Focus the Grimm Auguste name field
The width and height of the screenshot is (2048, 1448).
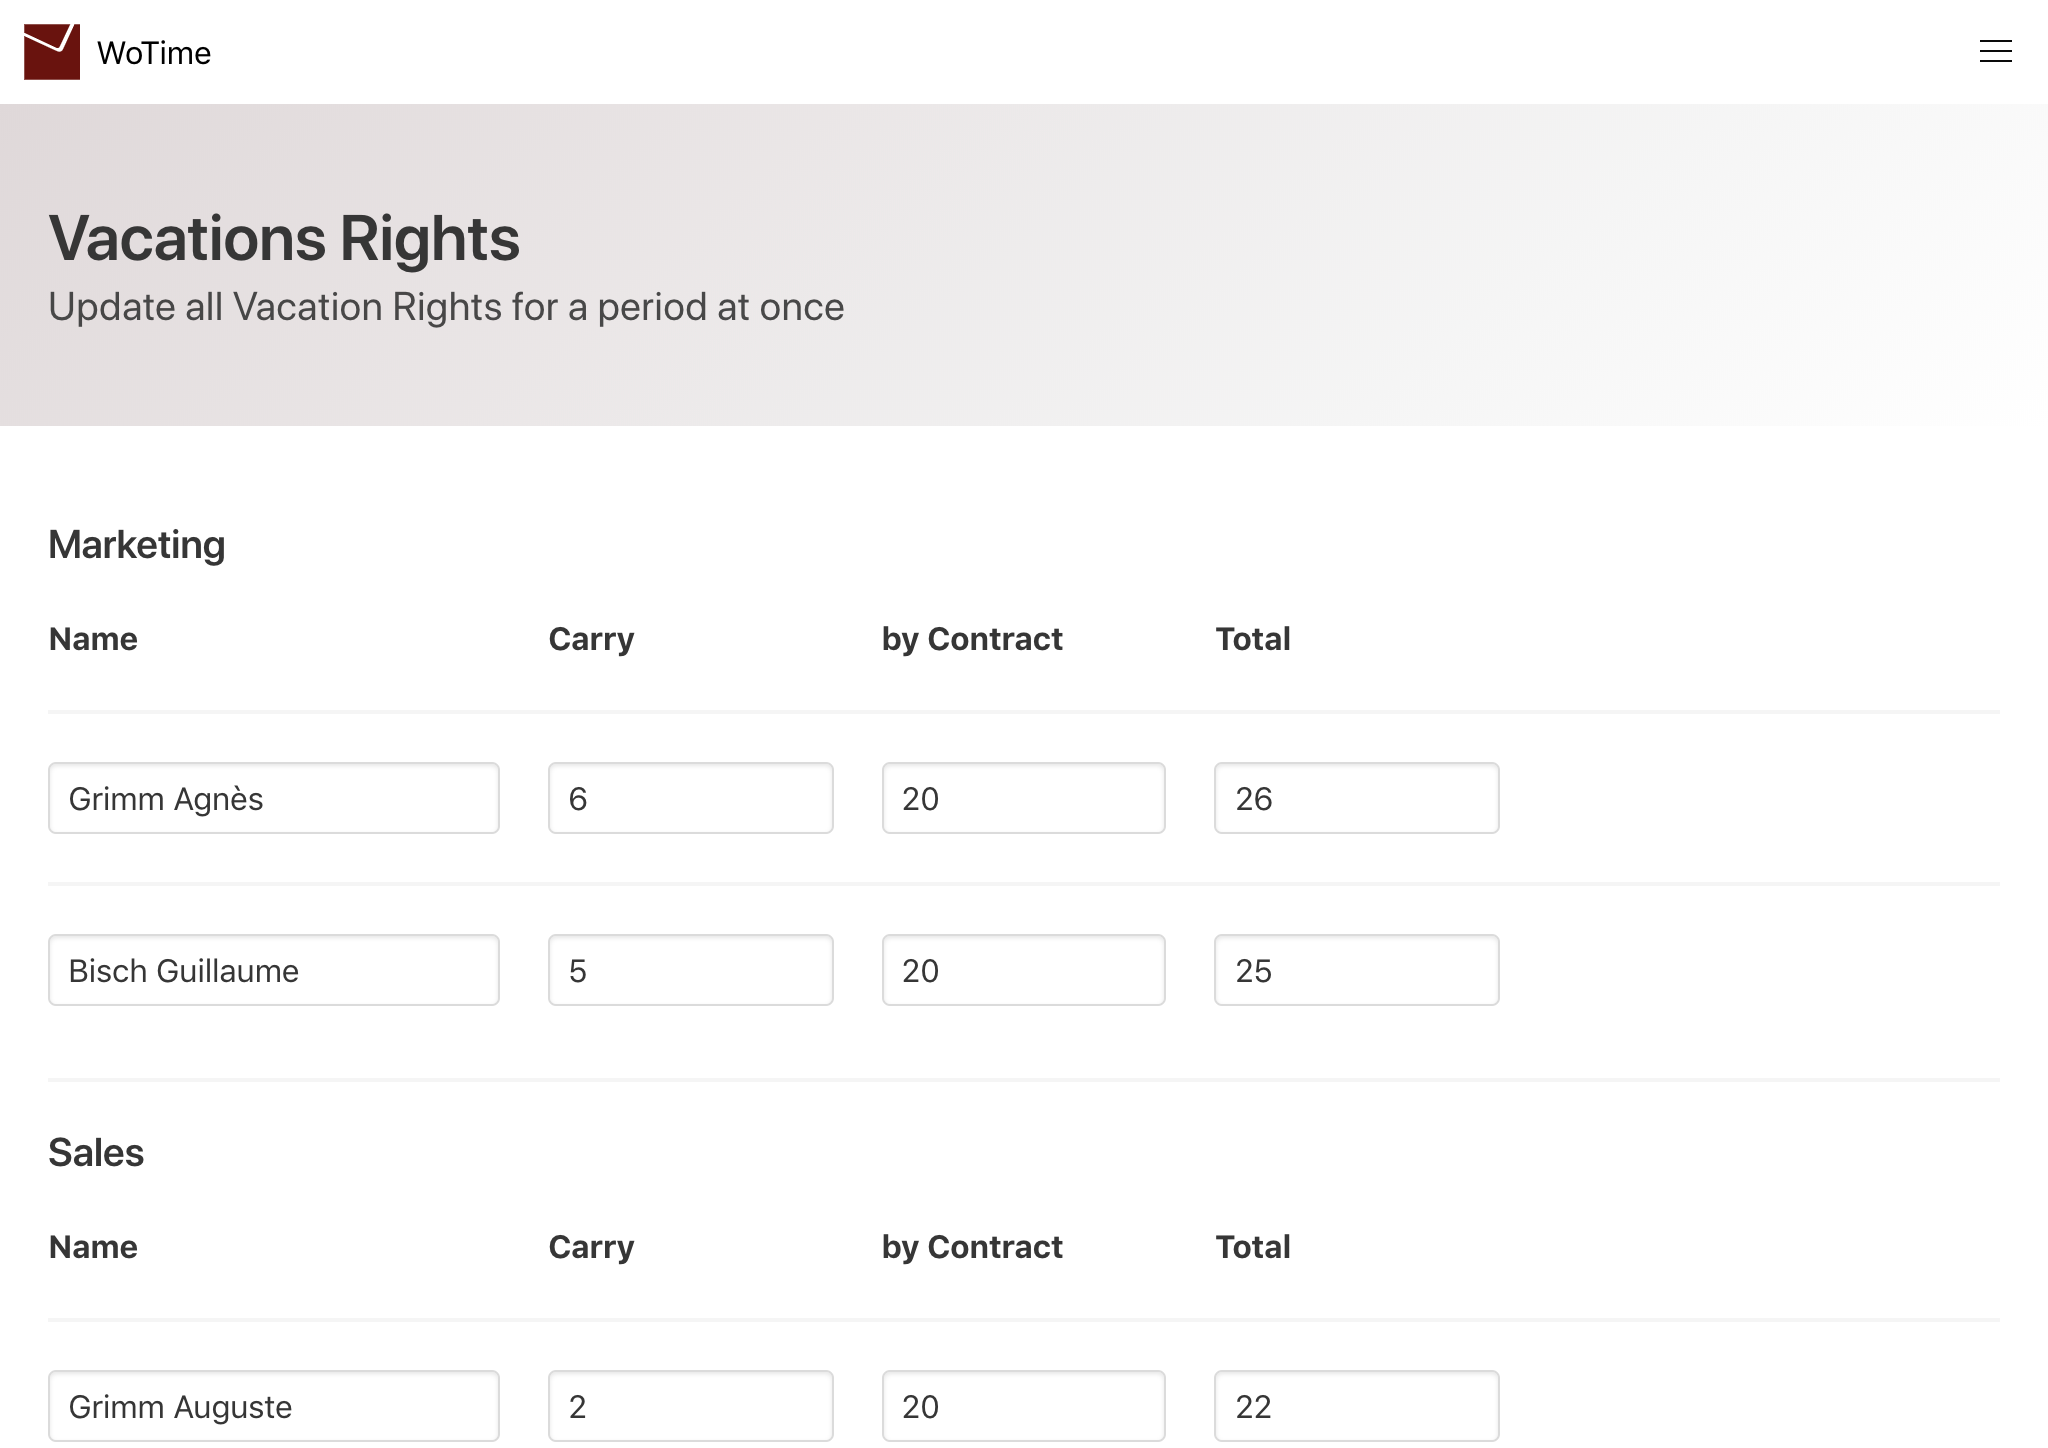[273, 1406]
